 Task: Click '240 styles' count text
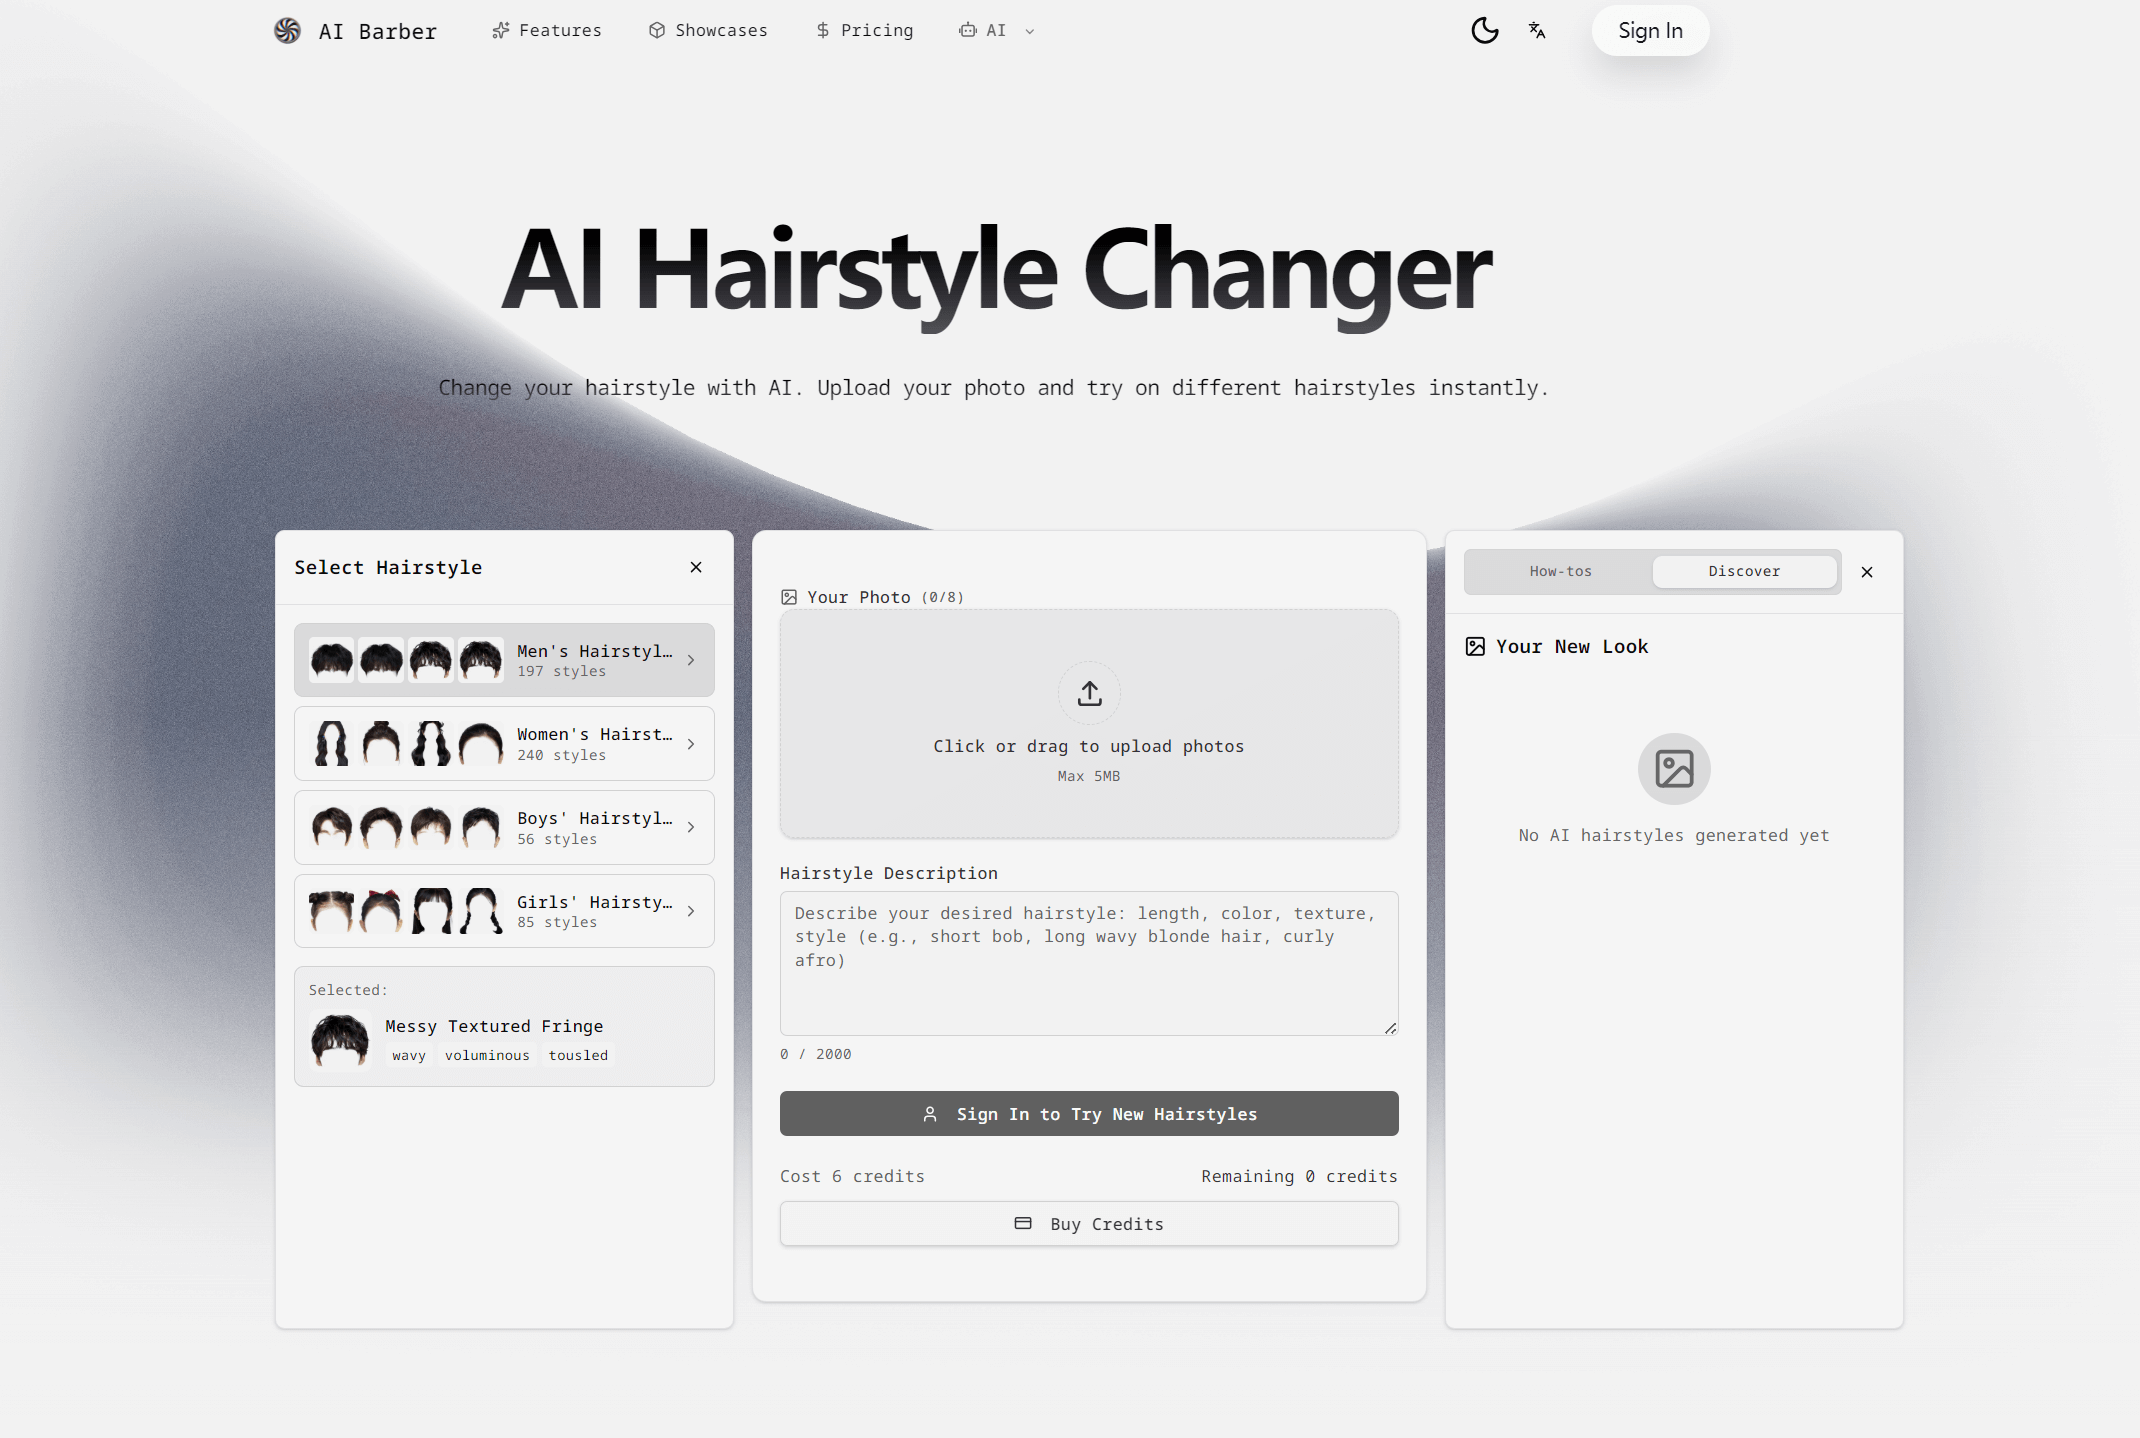click(x=561, y=756)
